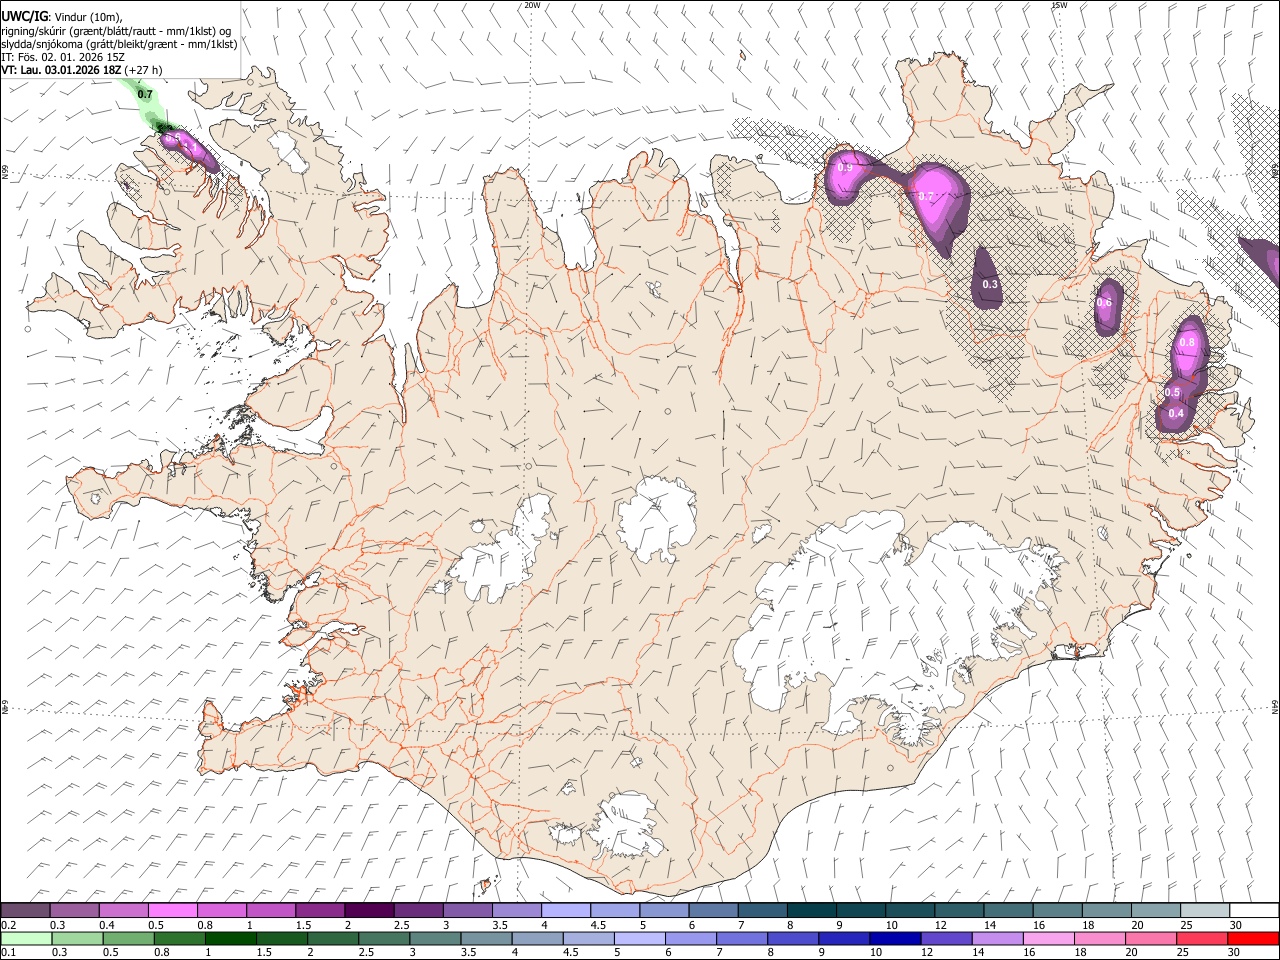Click the lower legend swatch labeled 20
This screenshot has width=1280, height=960.
pyautogui.click(x=1150, y=938)
